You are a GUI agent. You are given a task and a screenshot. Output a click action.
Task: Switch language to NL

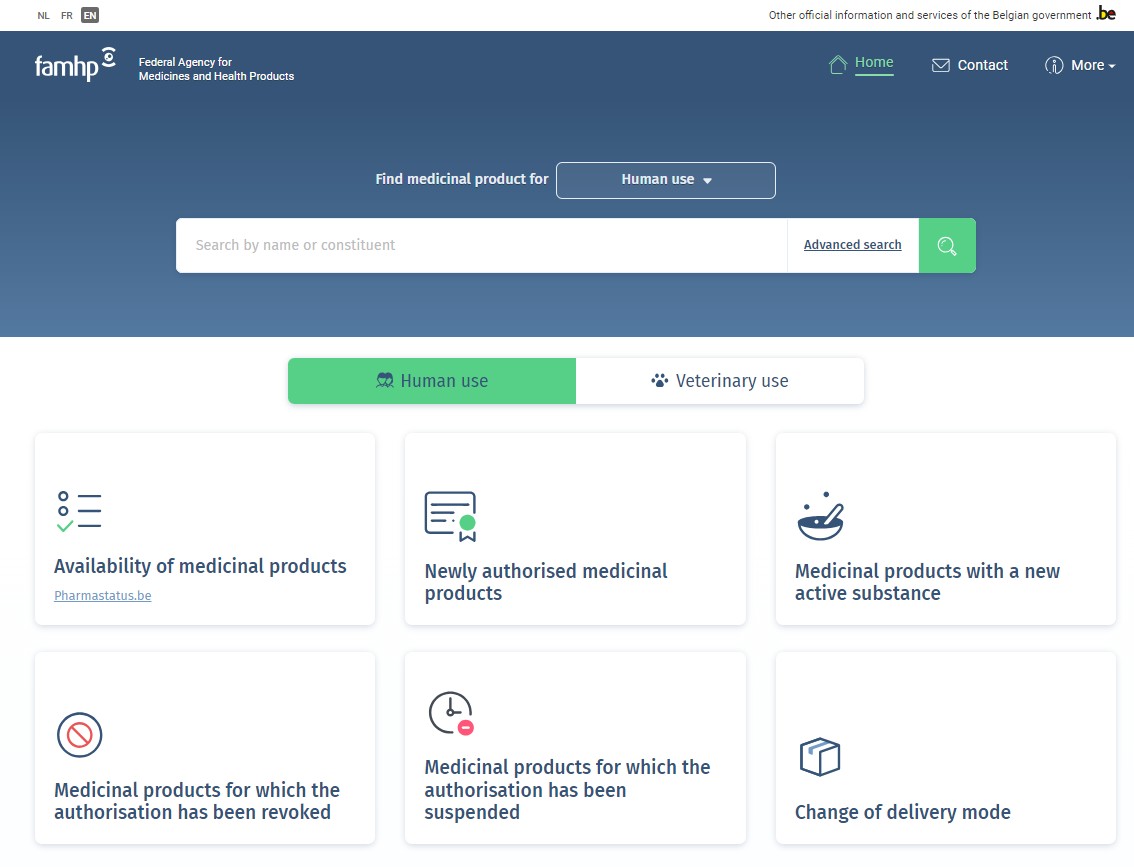pyautogui.click(x=43, y=15)
